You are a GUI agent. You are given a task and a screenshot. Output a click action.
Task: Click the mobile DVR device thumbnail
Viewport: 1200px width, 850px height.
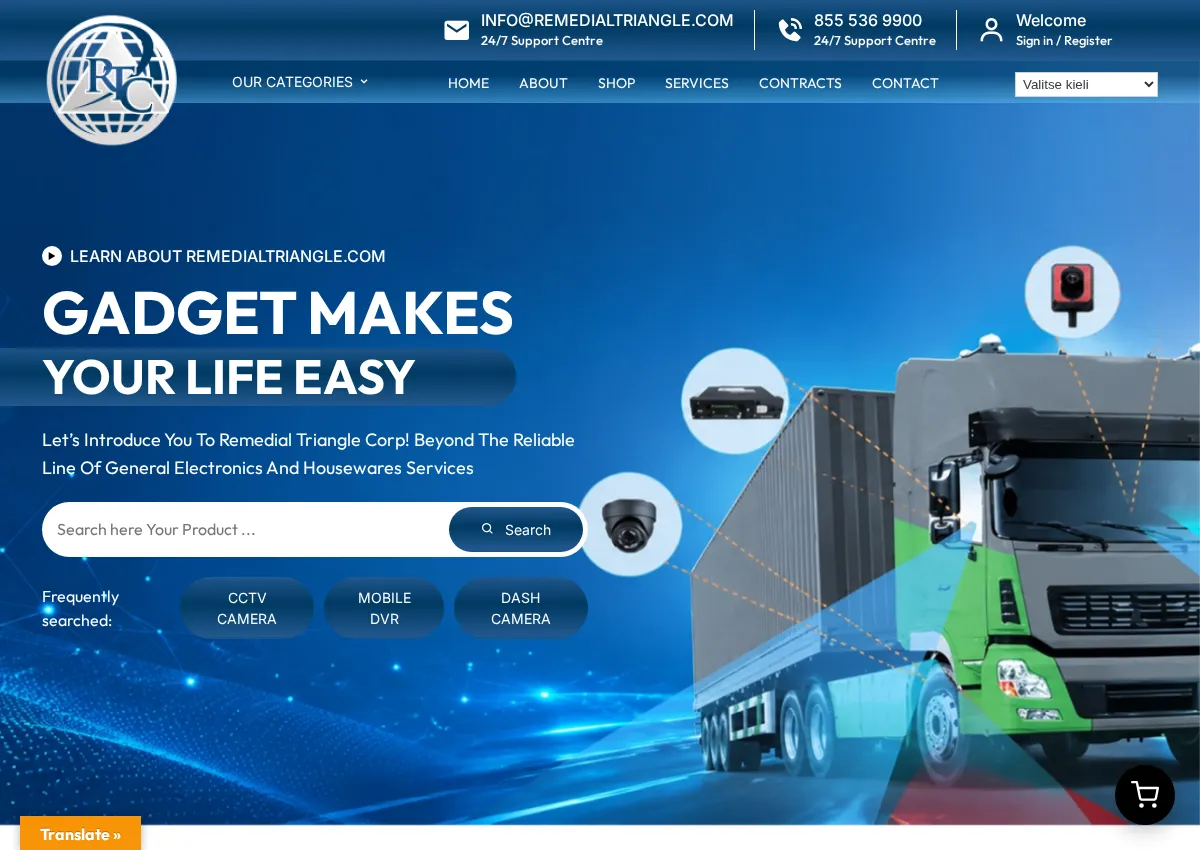tap(735, 401)
